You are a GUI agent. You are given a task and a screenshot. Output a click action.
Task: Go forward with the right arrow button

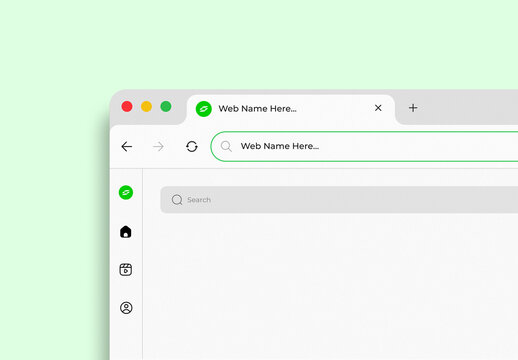(x=158, y=146)
